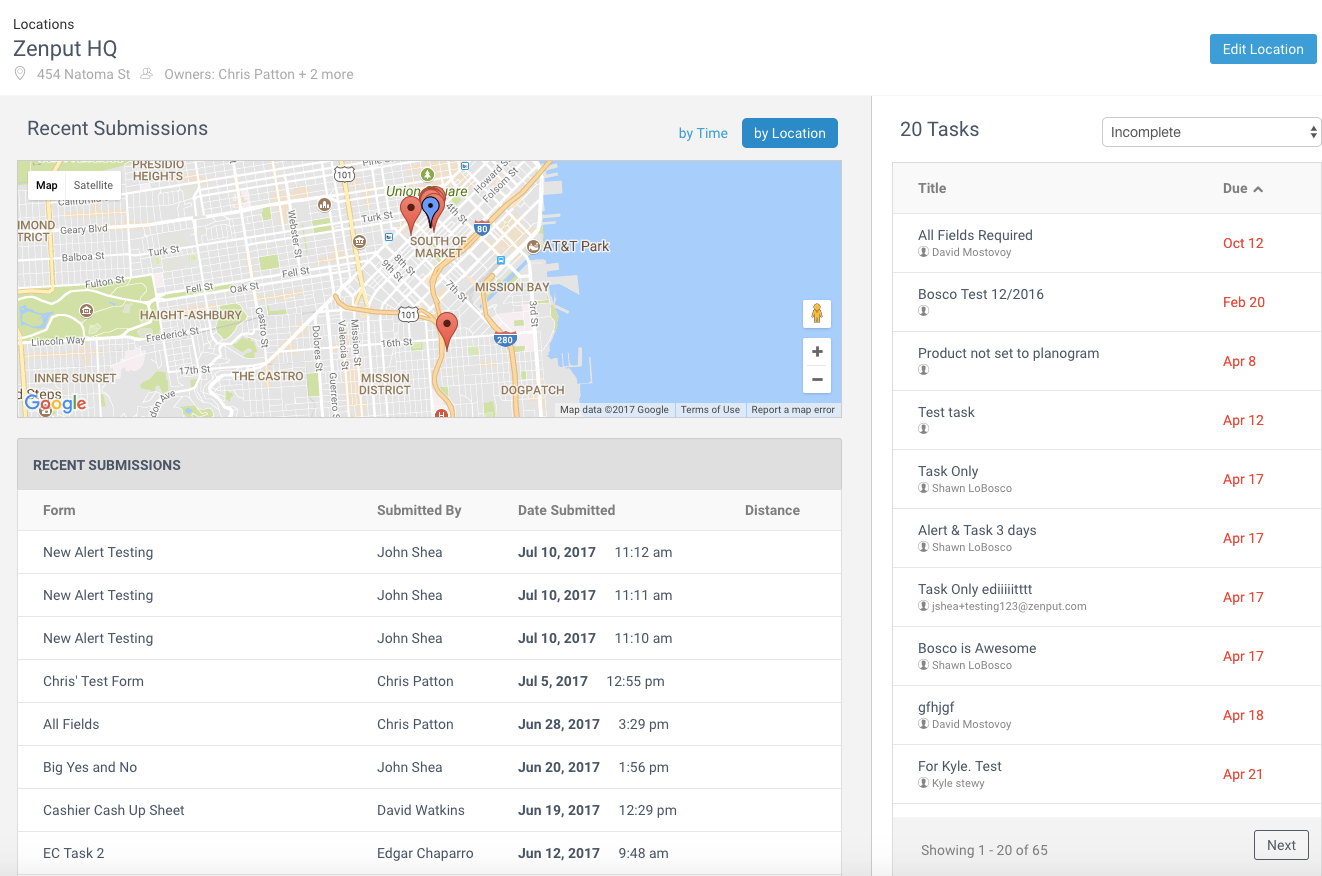The height and width of the screenshot is (876, 1322).
Task: Open Terms of Use map link
Action: (x=710, y=410)
